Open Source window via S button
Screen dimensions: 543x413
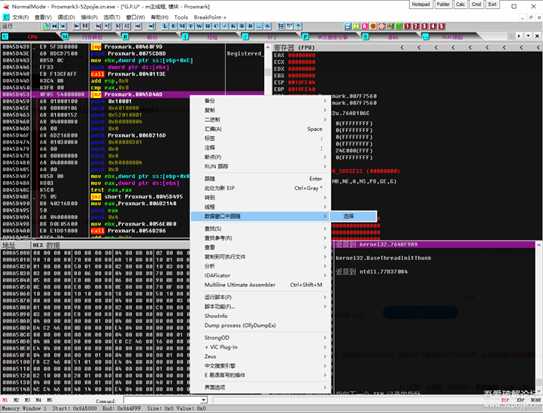click(x=267, y=26)
